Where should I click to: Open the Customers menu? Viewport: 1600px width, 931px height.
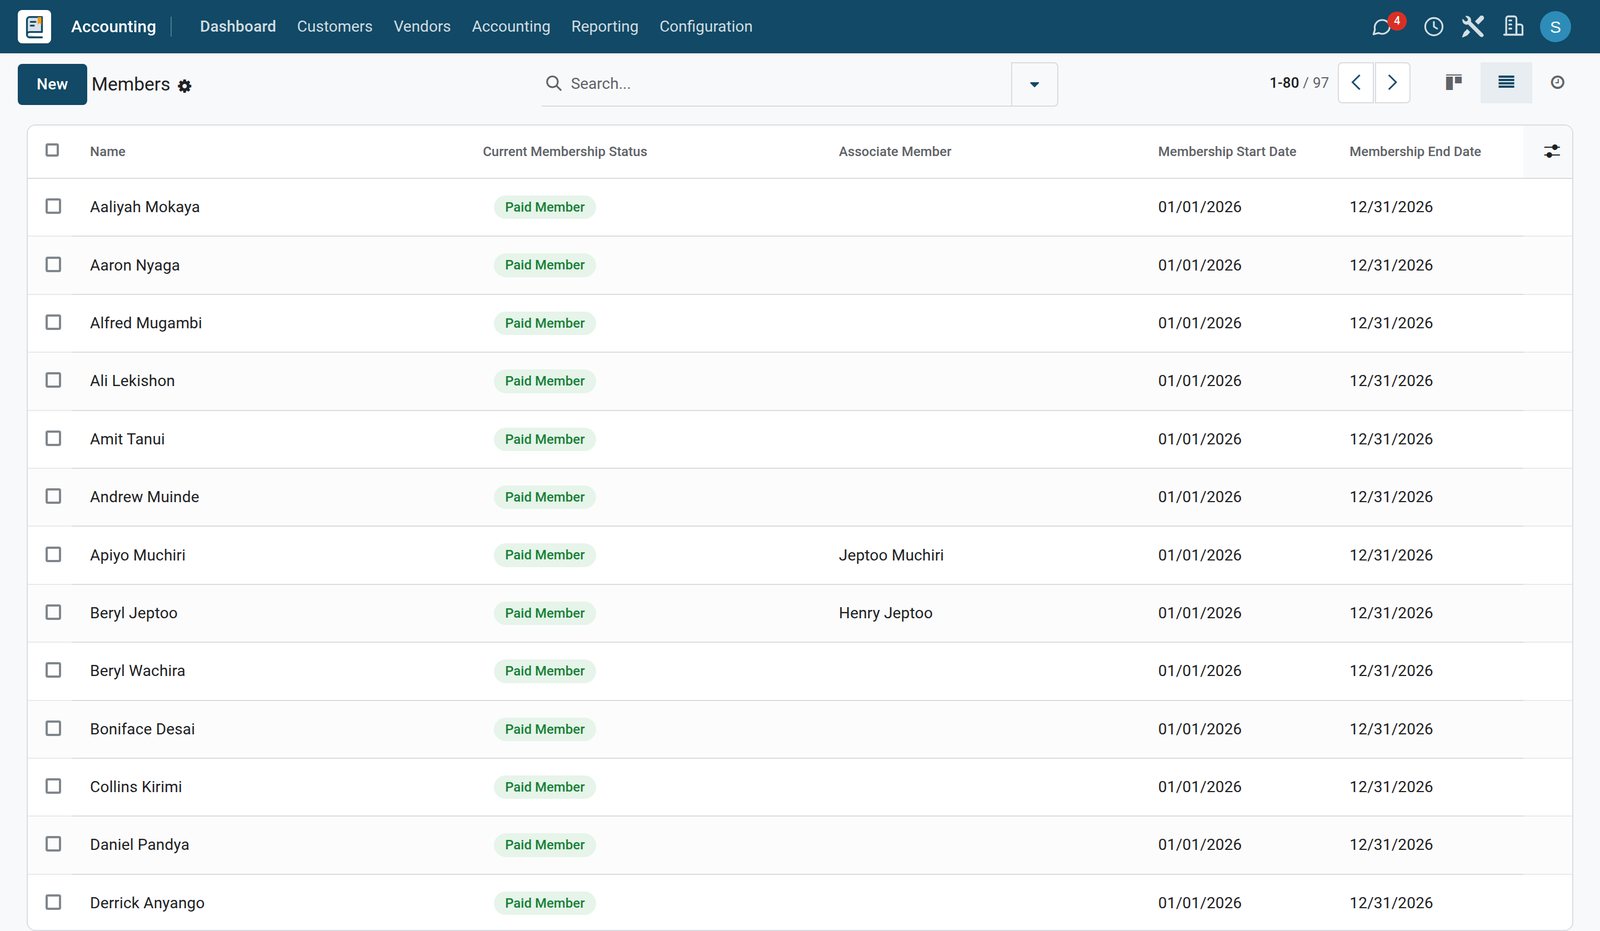335,27
